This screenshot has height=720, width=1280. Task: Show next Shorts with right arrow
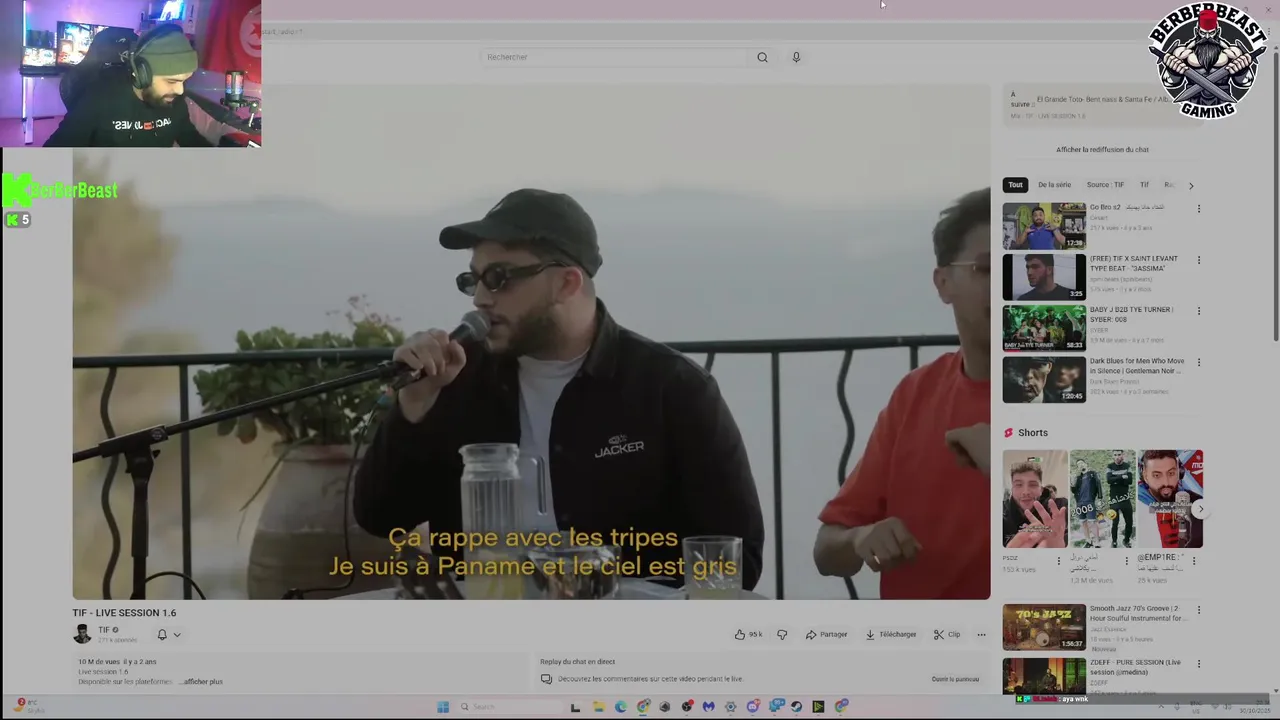click(x=1201, y=510)
